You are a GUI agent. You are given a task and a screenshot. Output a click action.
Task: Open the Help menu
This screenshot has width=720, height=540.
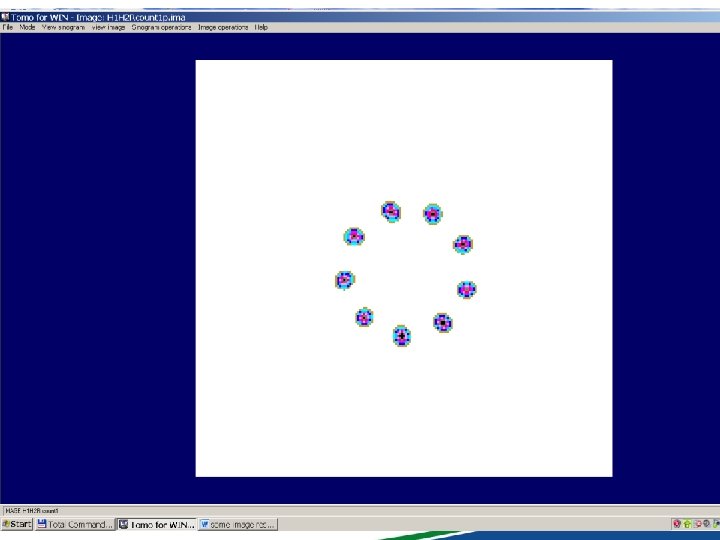tap(261, 28)
